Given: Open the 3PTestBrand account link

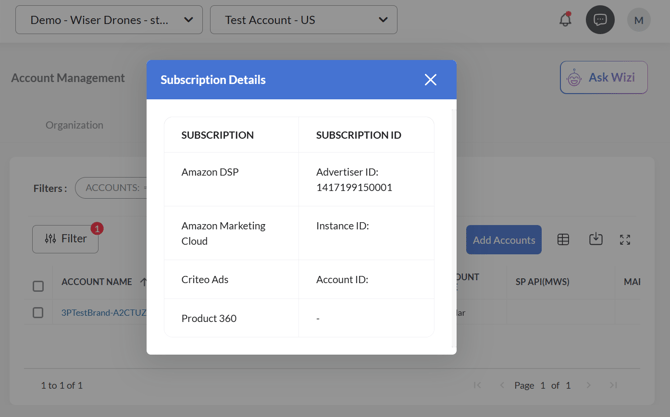Looking at the screenshot, I should [x=103, y=313].
